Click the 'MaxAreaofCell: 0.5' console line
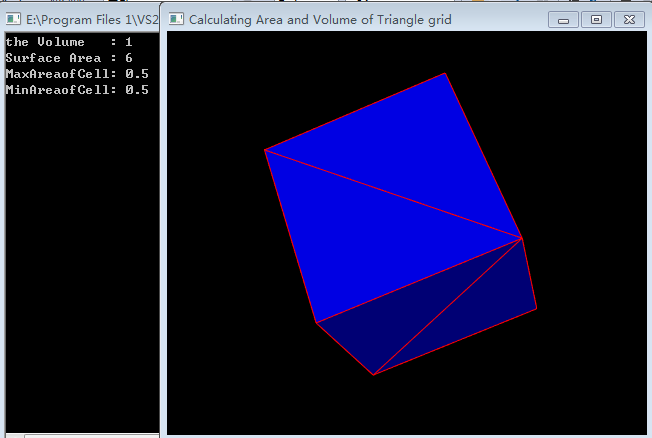 (77, 74)
